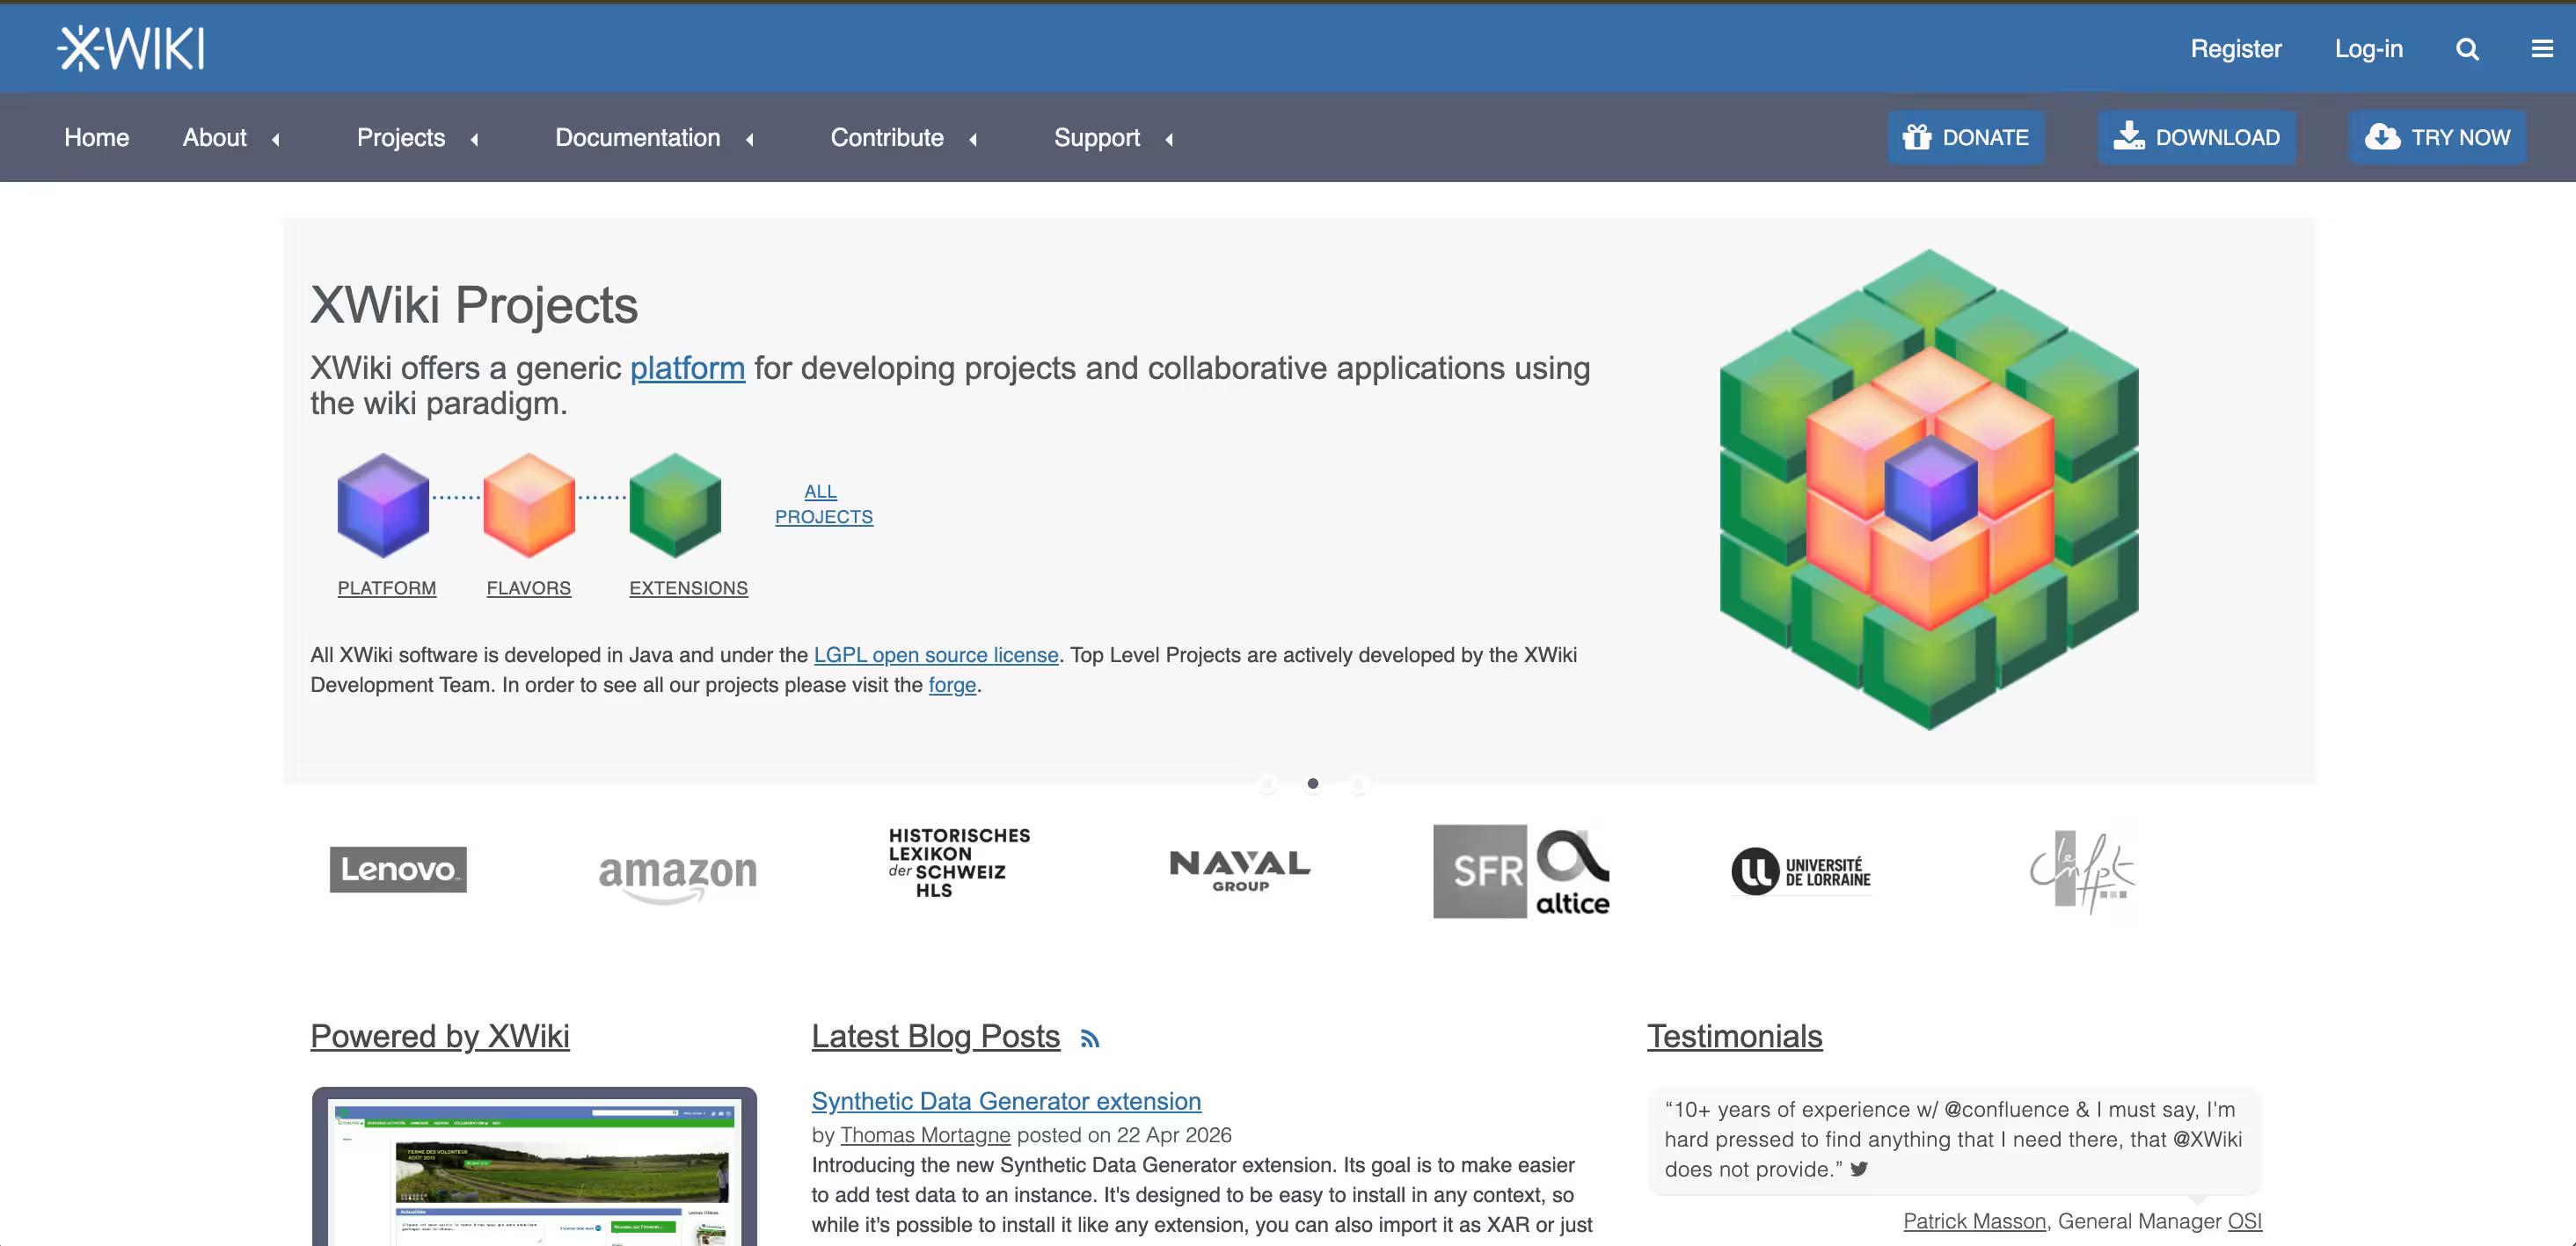Expand the Projects menu arrow

[475, 139]
